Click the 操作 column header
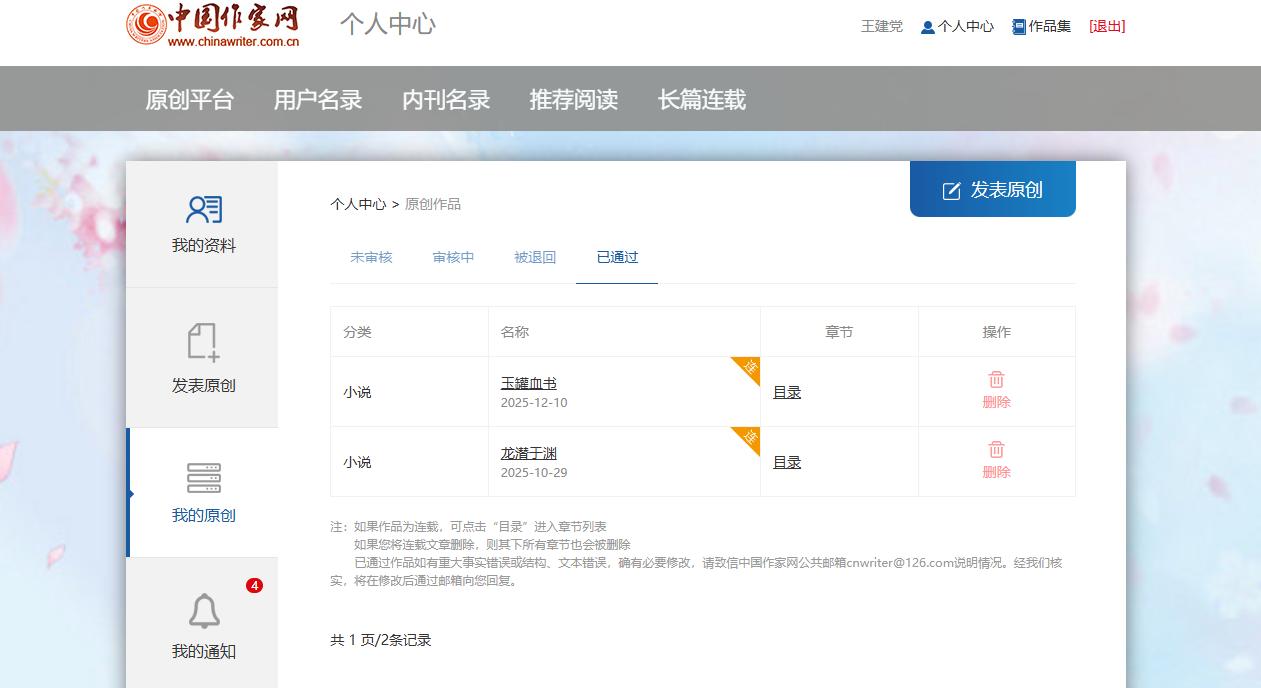The height and width of the screenshot is (688, 1261). pyautogui.click(x=997, y=332)
